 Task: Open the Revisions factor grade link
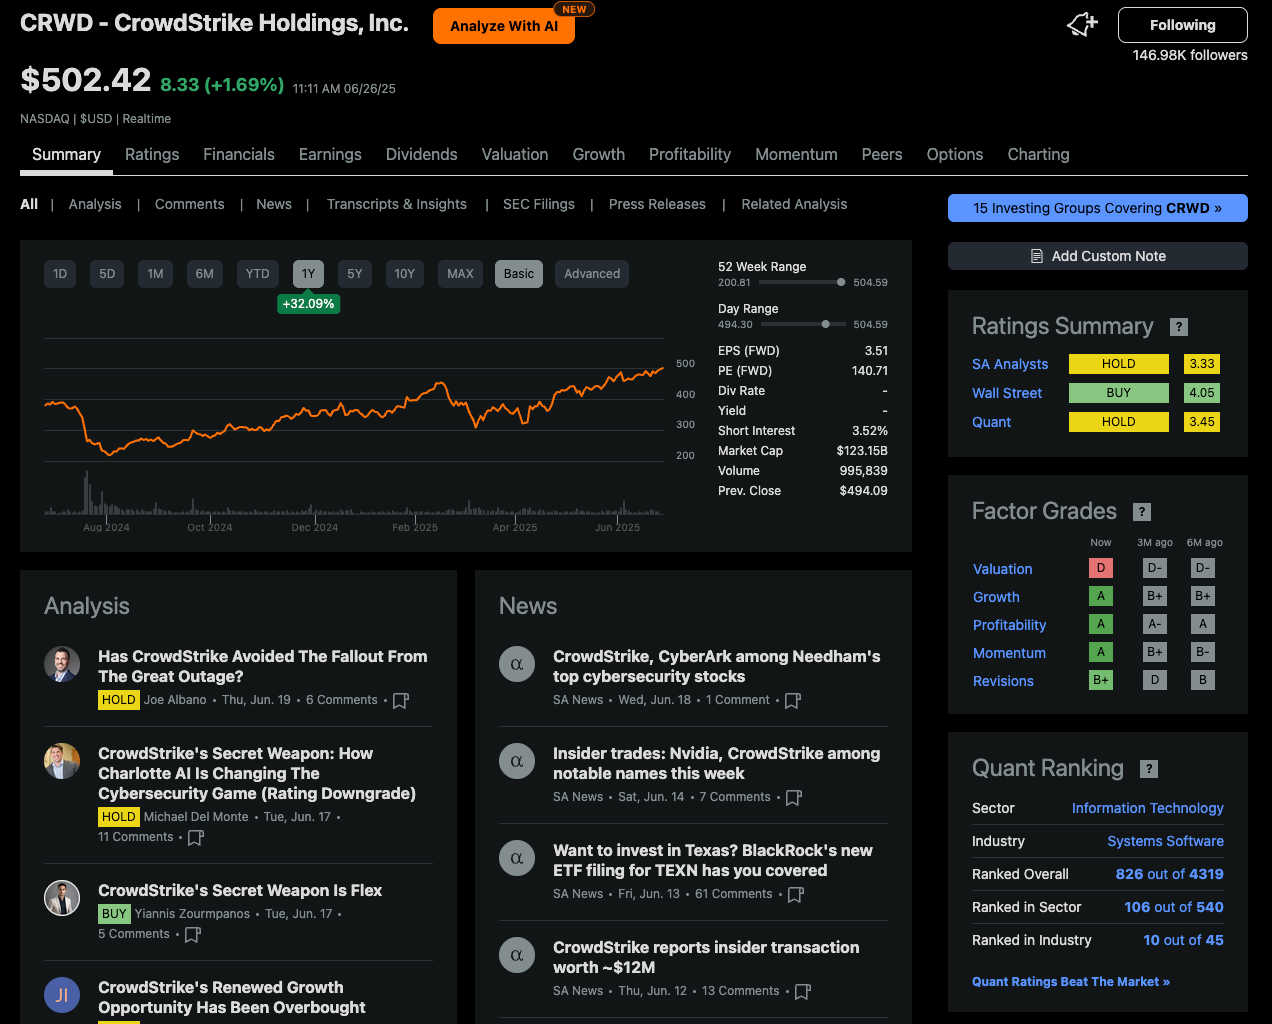[x=1003, y=681]
